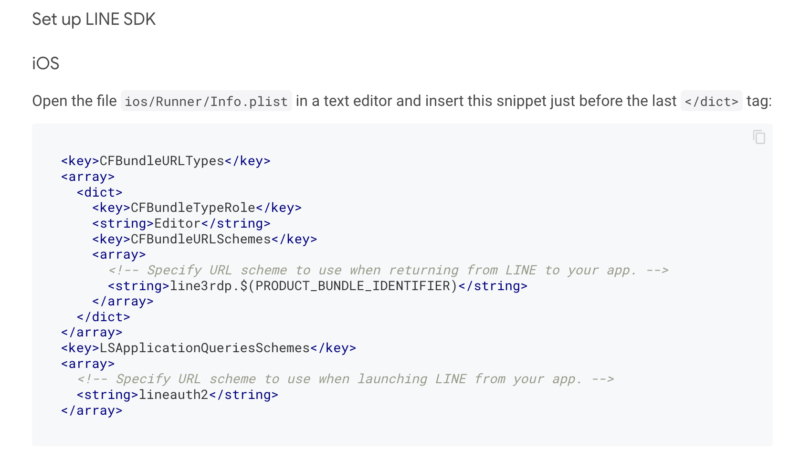
Task: Click the CFBundleTypeRole key line
Action: (196, 208)
